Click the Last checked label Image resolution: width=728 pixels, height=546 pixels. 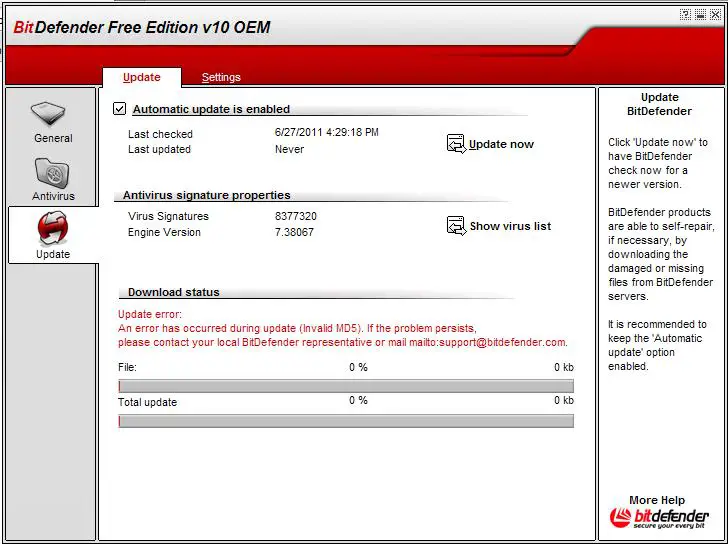click(x=160, y=134)
